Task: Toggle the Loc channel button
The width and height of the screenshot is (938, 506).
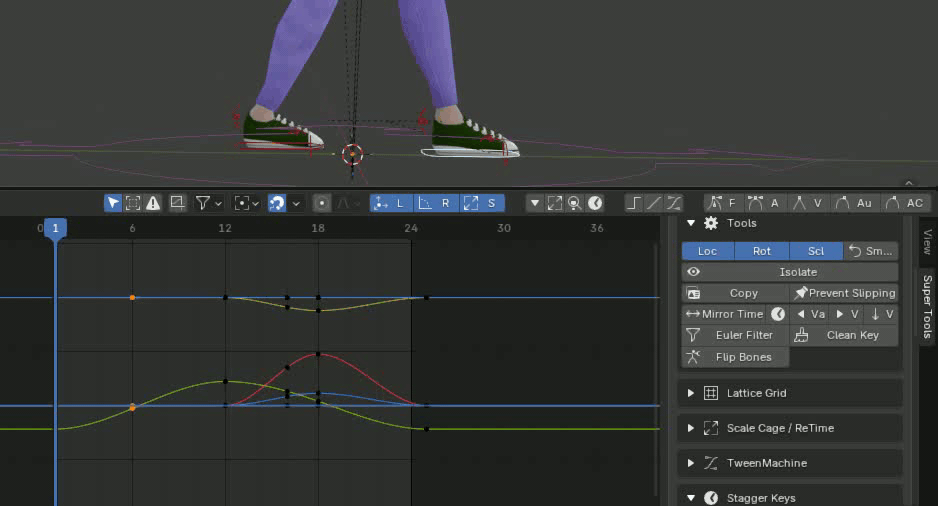Action: [708, 251]
